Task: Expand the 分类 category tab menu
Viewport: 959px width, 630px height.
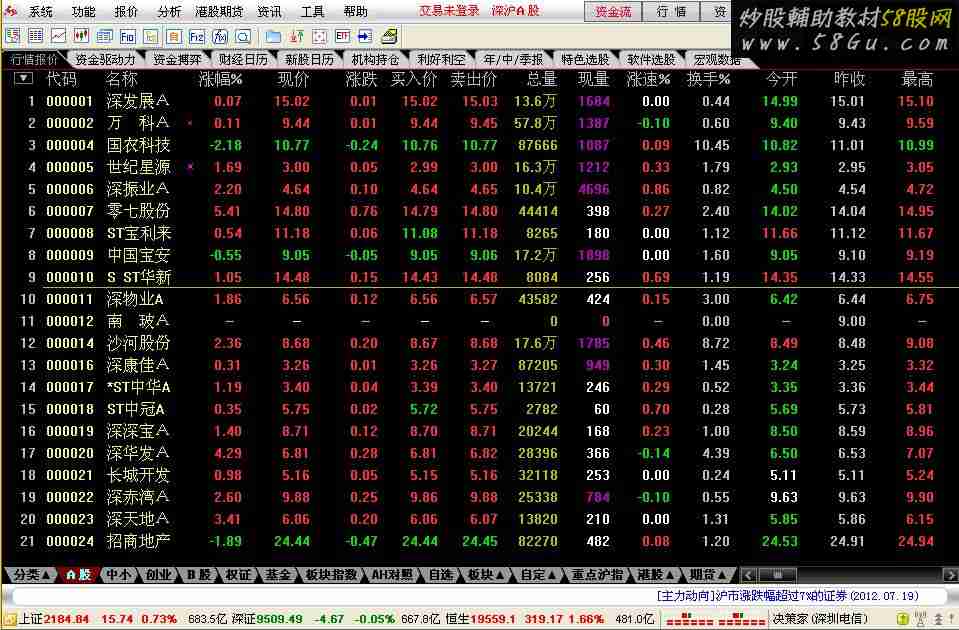Action: [x=31, y=575]
